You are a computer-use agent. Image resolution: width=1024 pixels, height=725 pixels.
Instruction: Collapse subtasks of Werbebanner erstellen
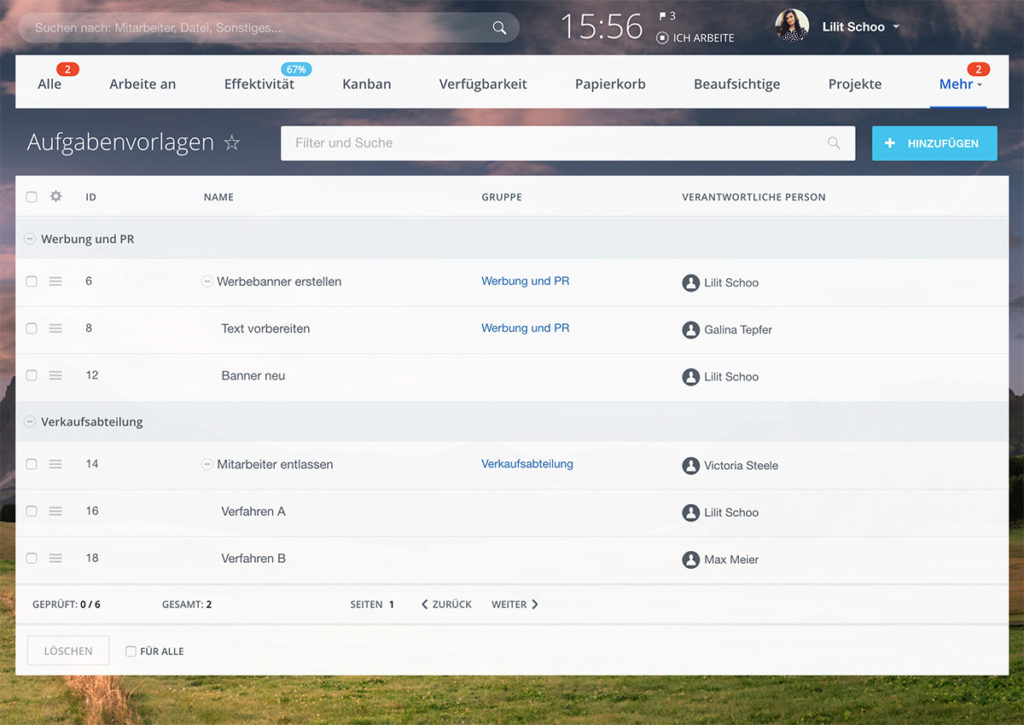(206, 282)
